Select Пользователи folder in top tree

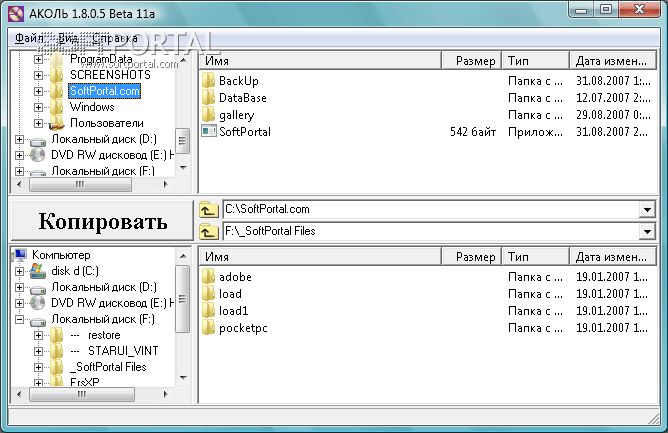coord(107,123)
